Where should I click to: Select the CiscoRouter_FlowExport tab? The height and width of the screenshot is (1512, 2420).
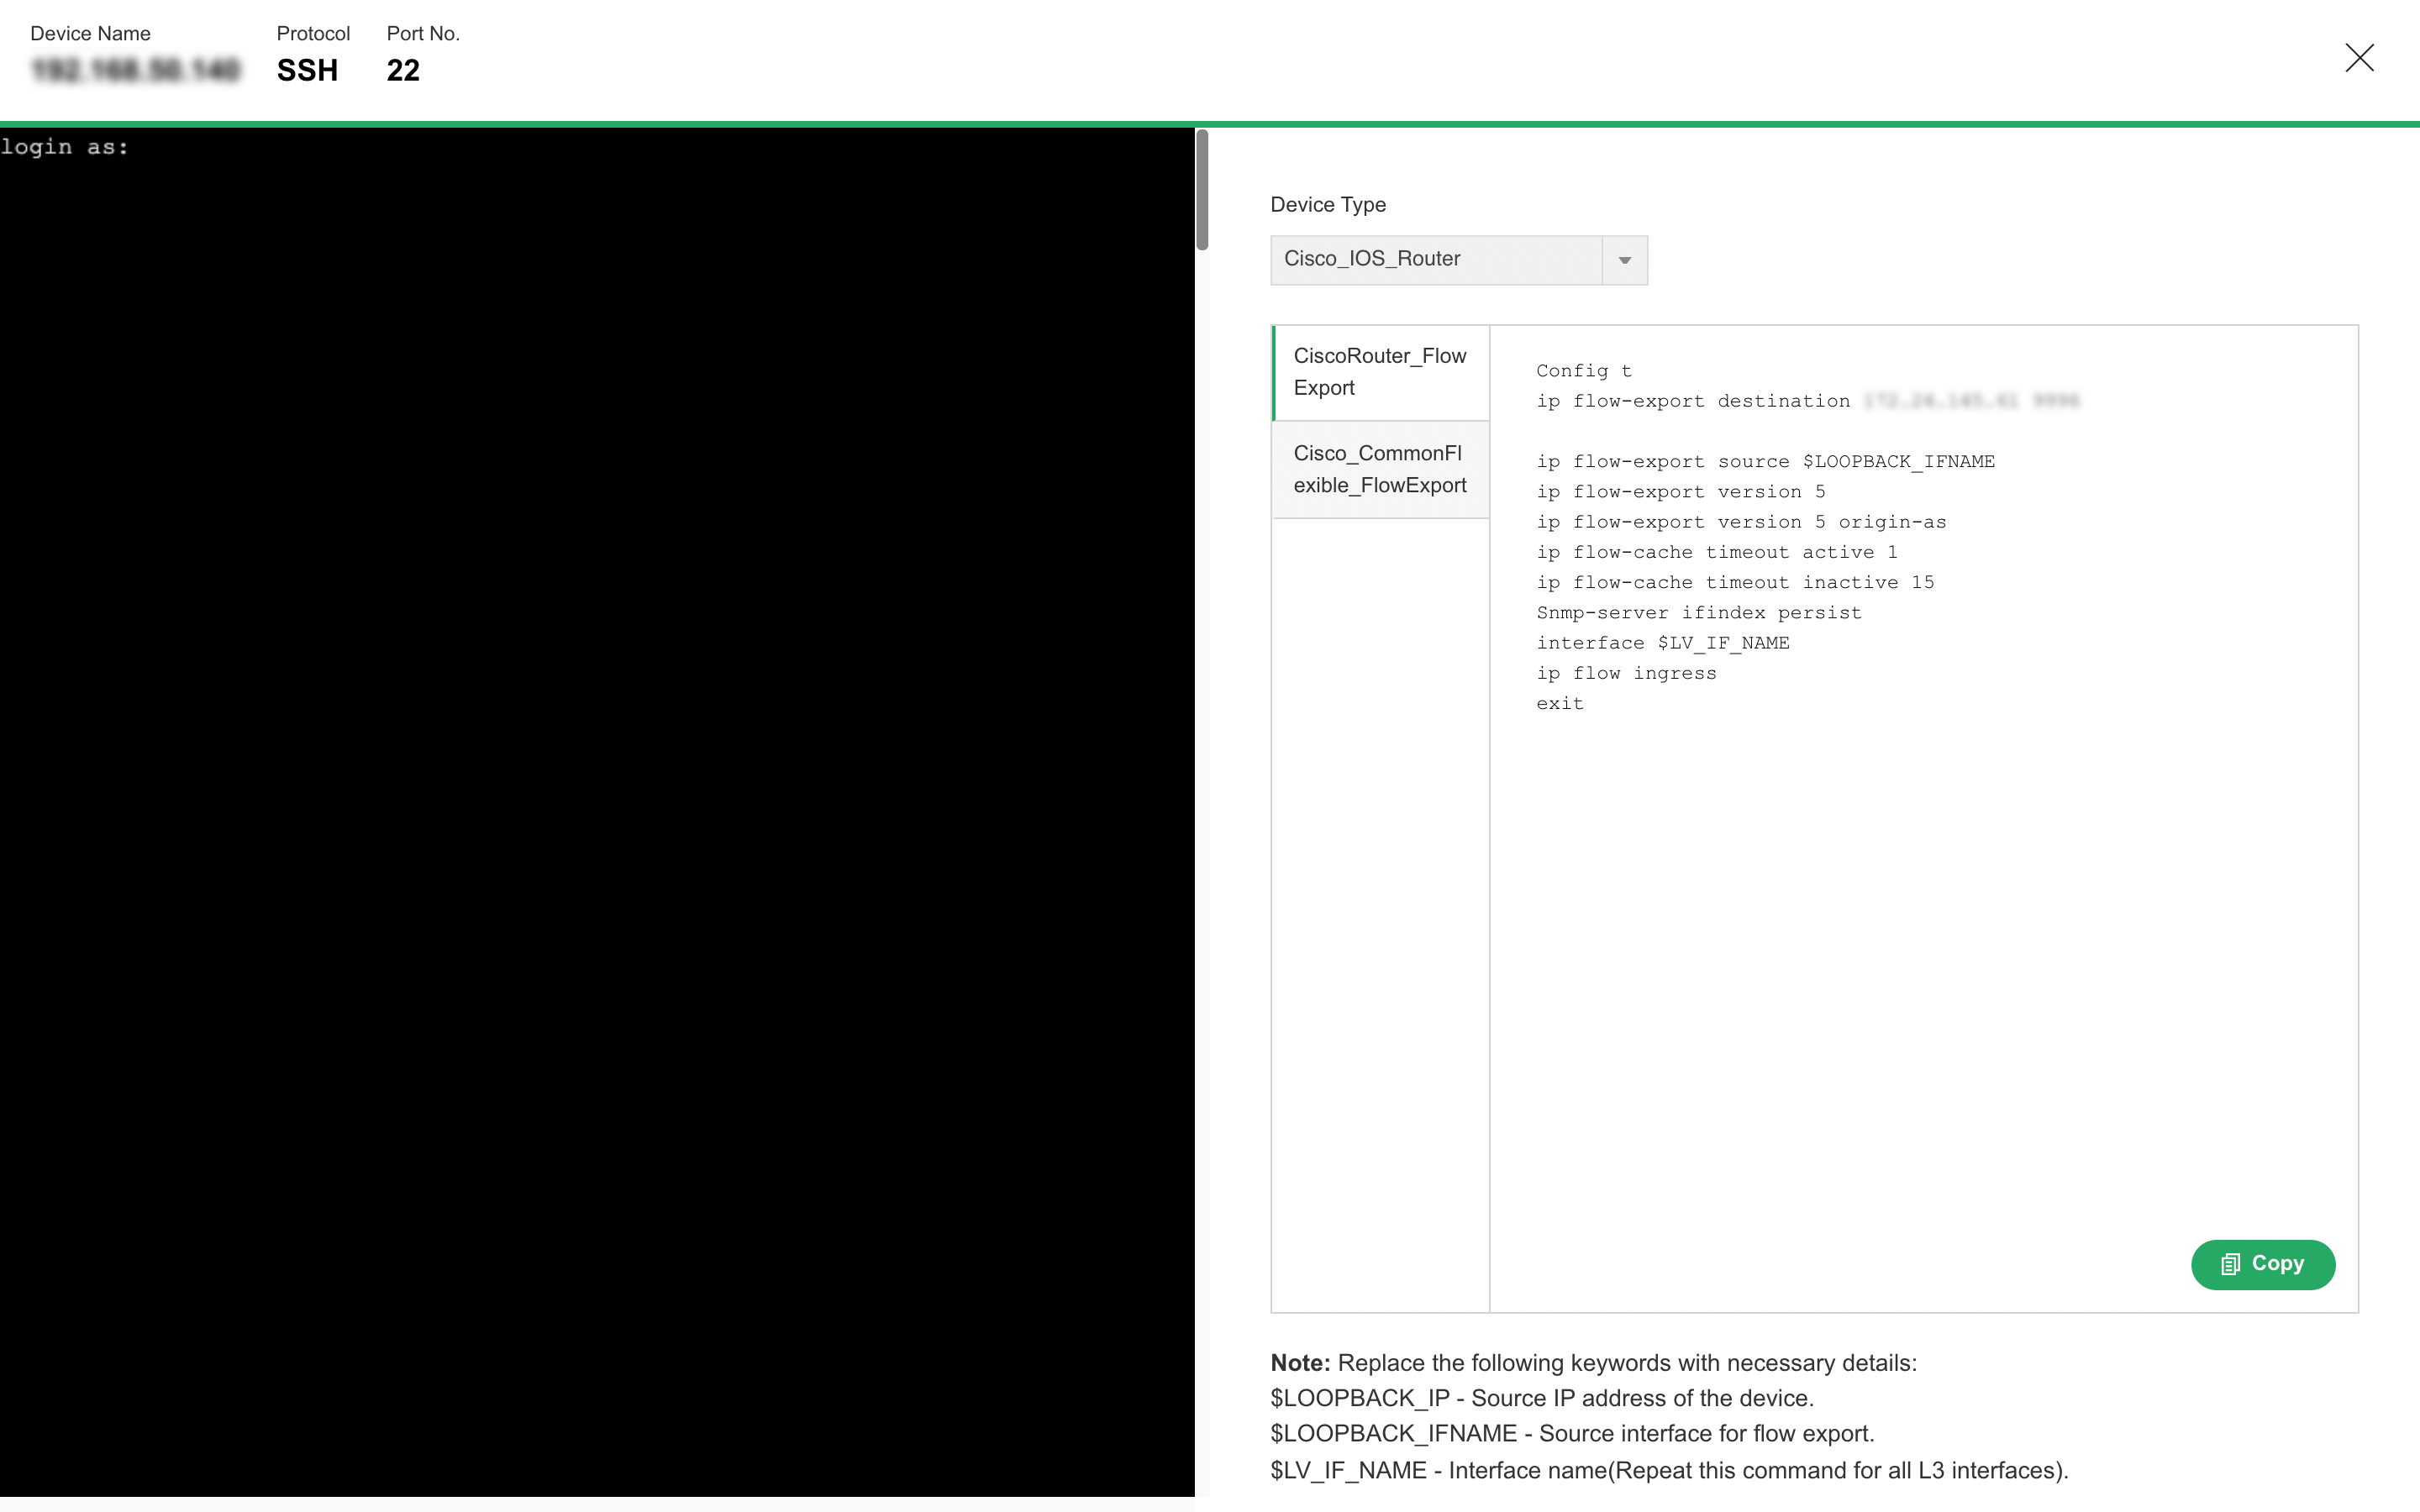pyautogui.click(x=1380, y=372)
